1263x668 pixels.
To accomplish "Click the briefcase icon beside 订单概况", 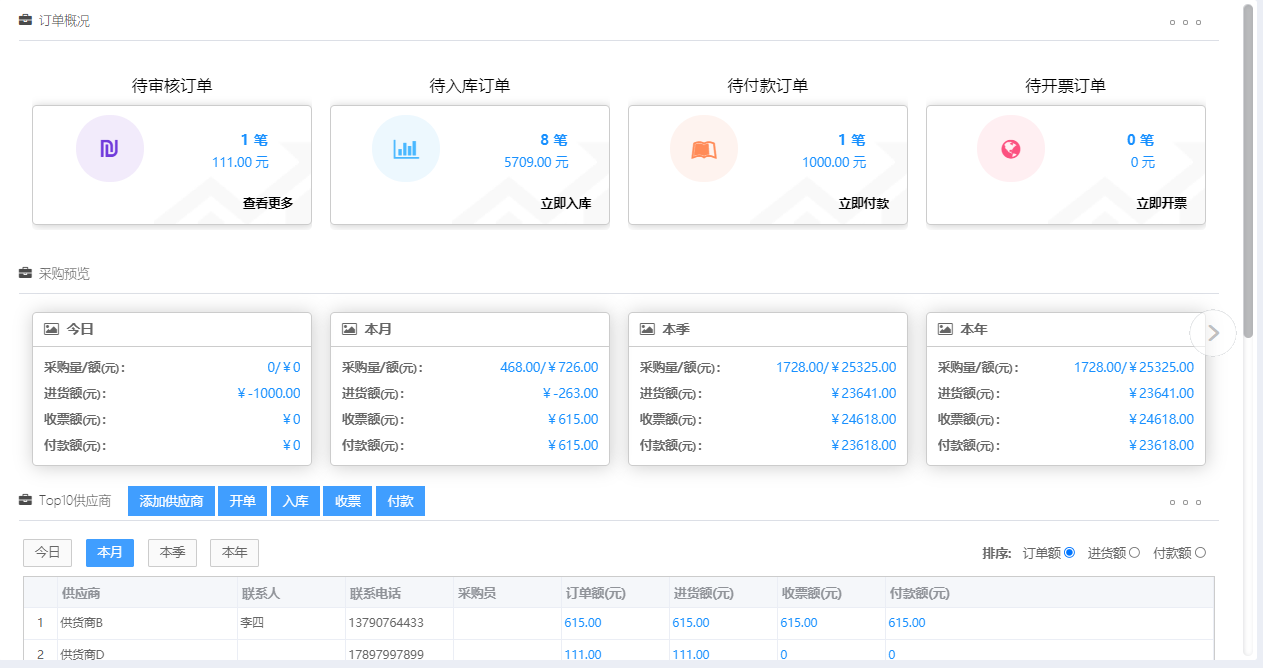I will (26, 20).
